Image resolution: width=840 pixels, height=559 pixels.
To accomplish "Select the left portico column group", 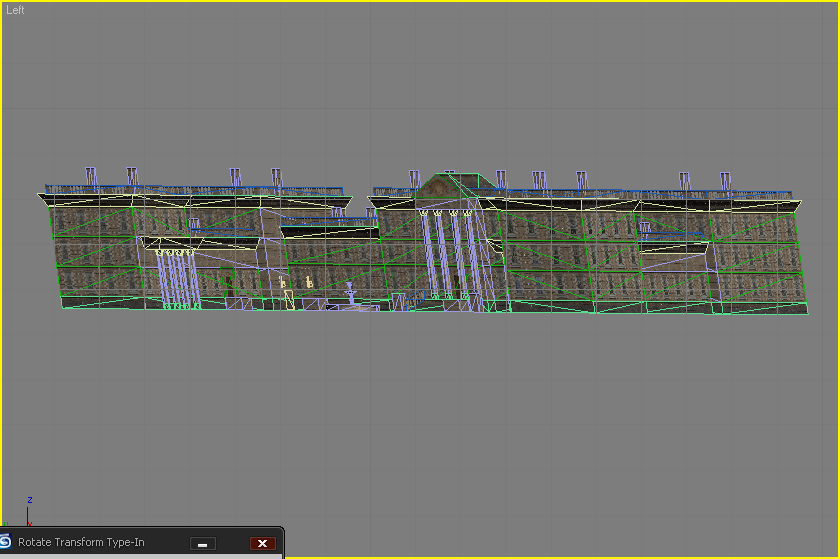I will (x=175, y=277).
